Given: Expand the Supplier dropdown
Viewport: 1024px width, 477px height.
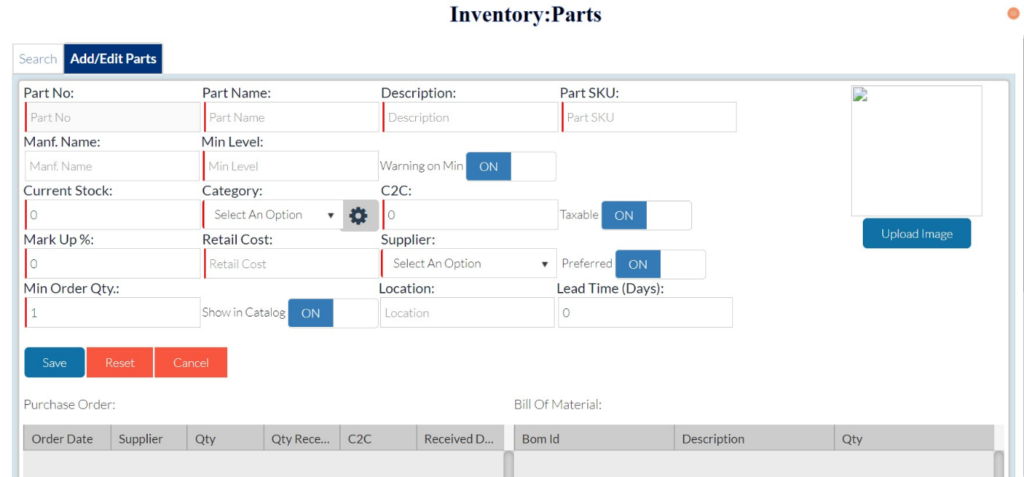Looking at the screenshot, I should [x=468, y=264].
